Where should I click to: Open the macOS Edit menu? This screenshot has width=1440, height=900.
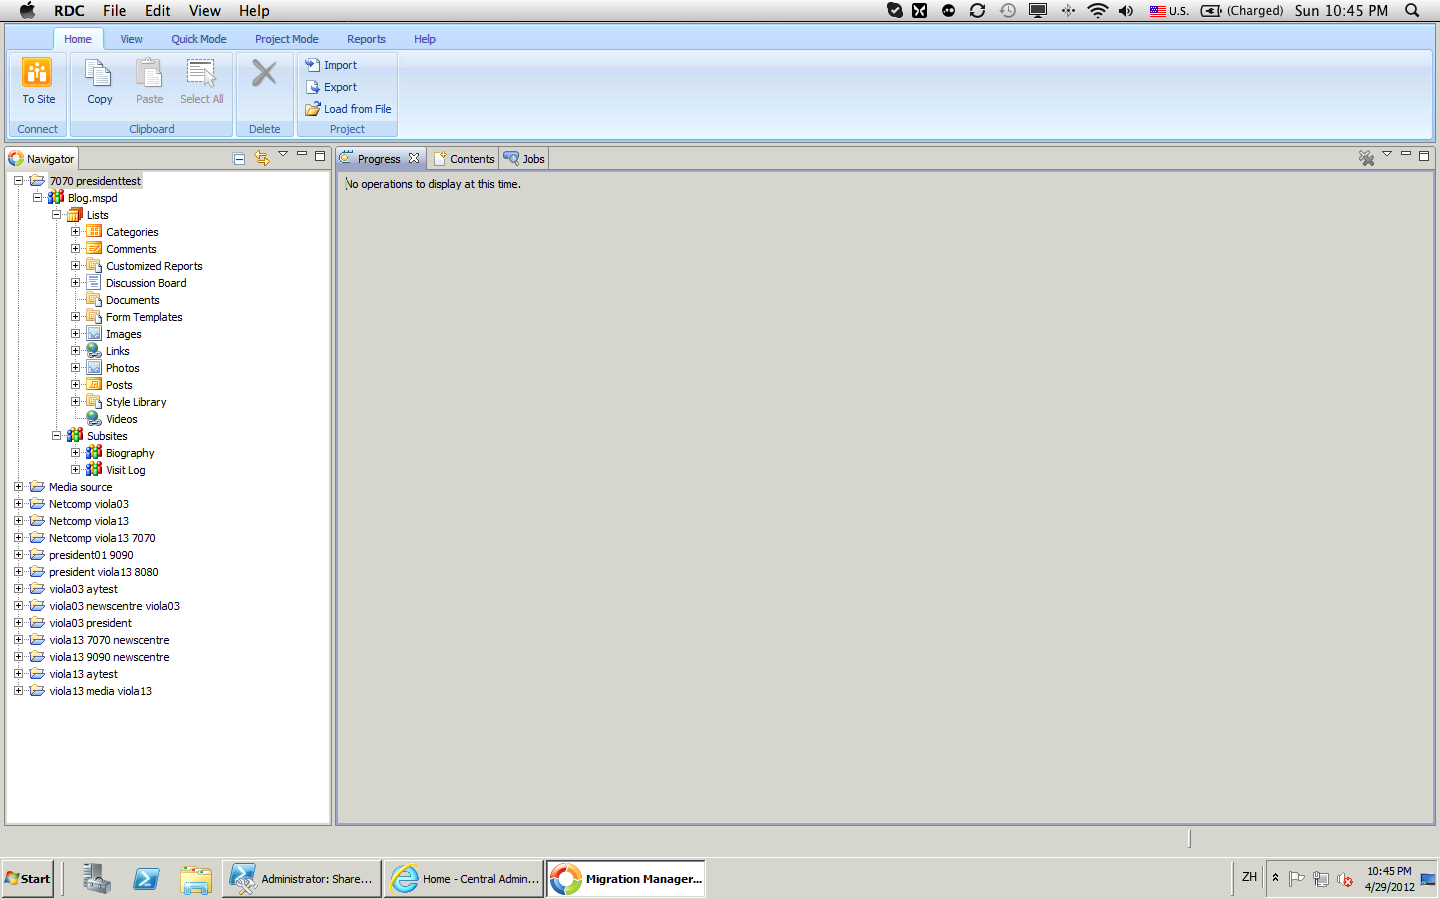158,11
